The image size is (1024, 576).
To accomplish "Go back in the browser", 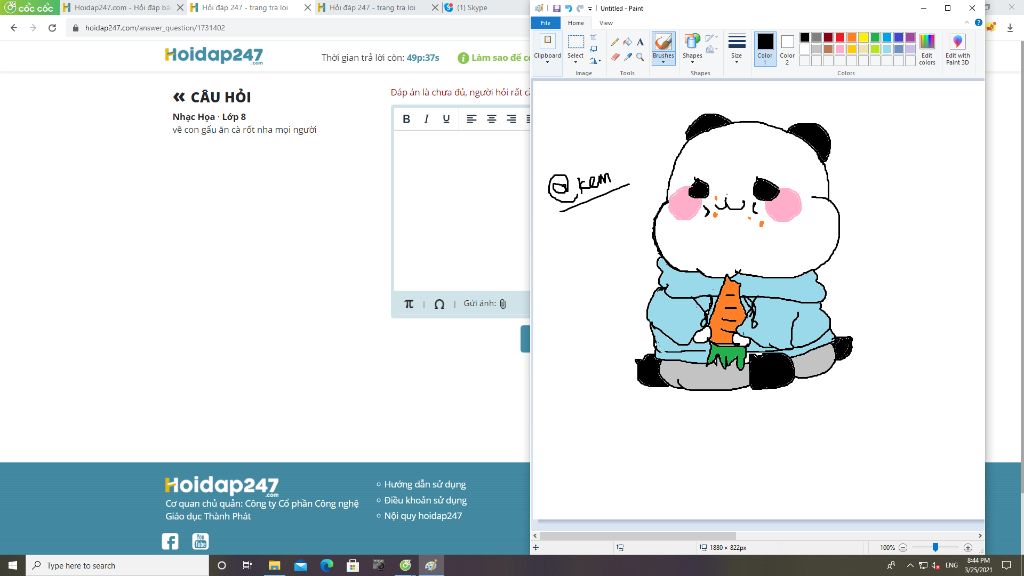I will tap(14, 28).
